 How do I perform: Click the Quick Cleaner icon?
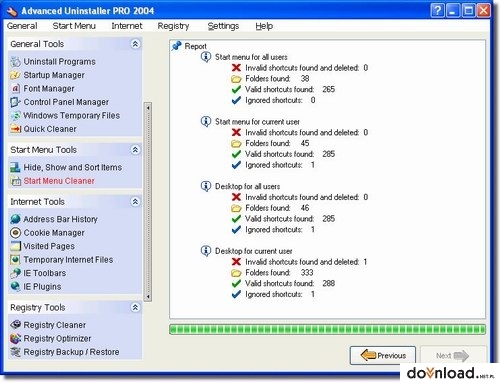(15, 129)
